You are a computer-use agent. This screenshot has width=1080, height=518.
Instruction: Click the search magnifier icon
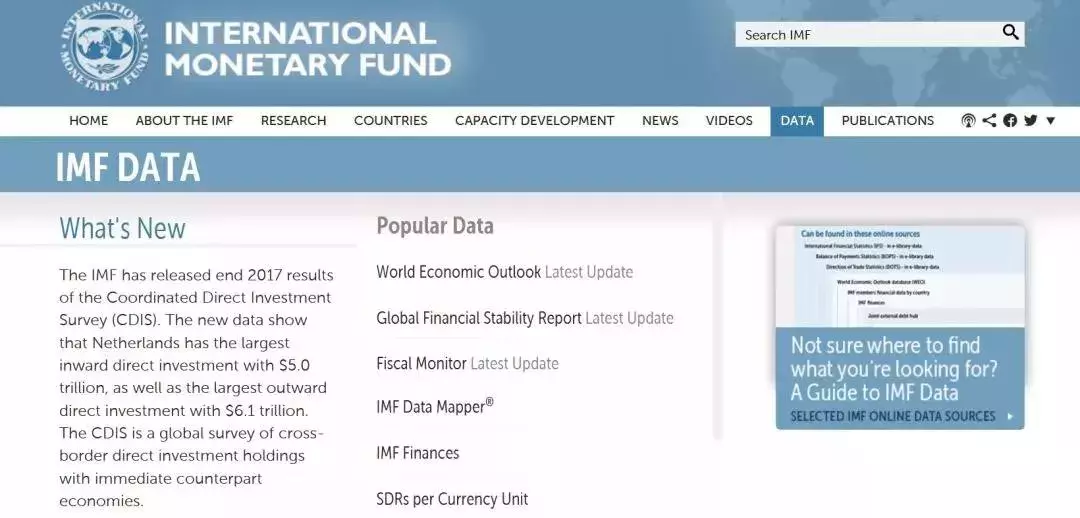[1010, 33]
